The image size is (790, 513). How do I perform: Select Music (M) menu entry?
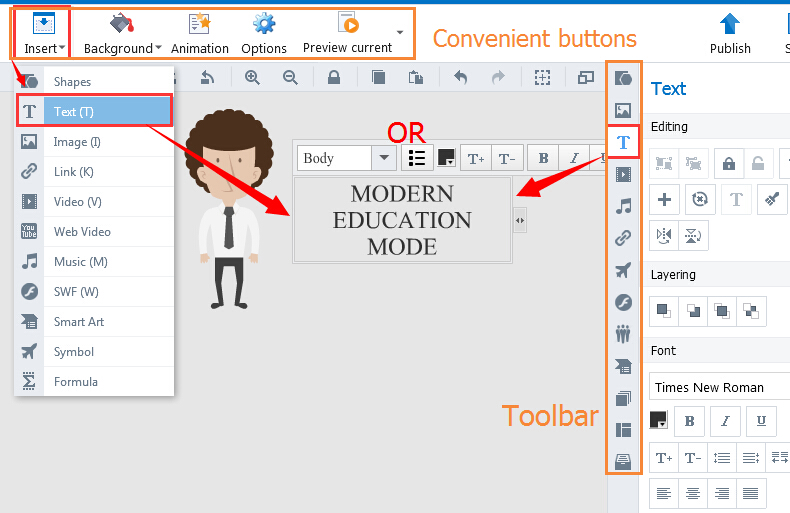94,262
